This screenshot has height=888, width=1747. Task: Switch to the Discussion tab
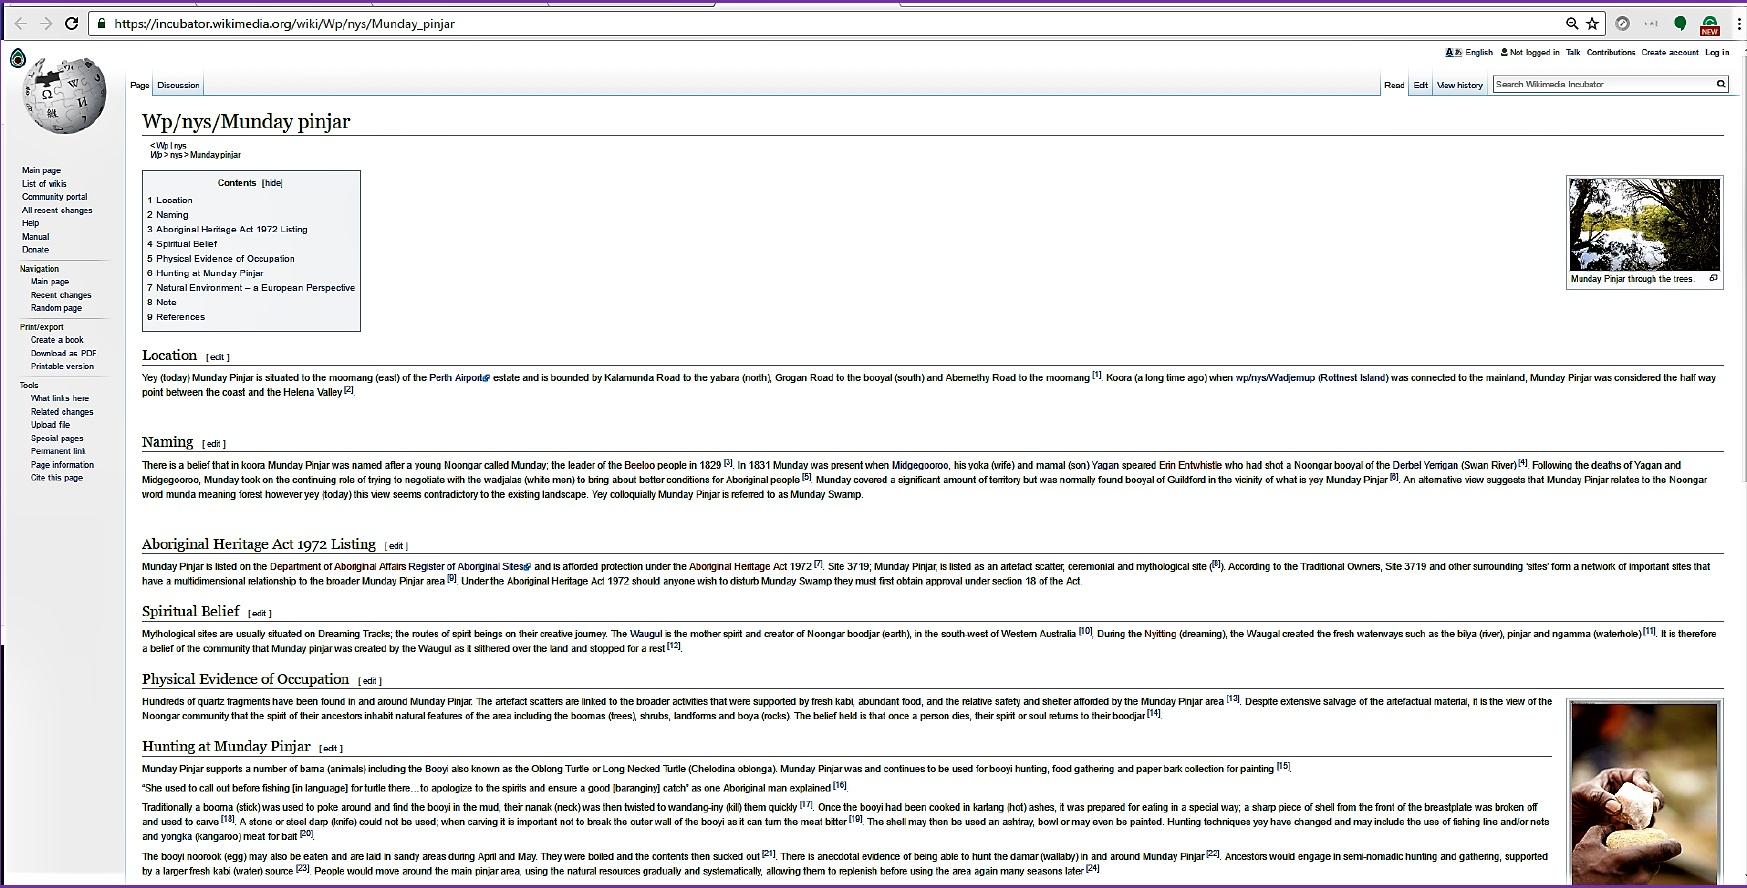[x=178, y=85]
